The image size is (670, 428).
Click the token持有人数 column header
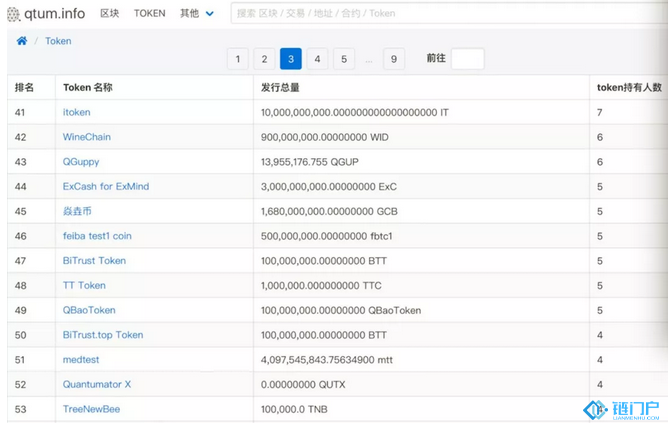(629, 88)
